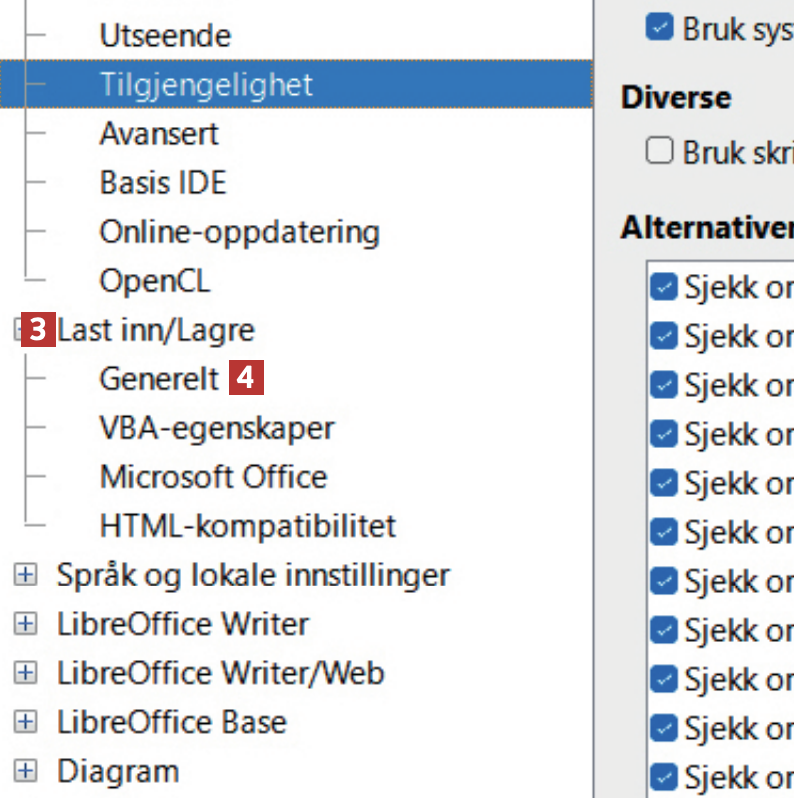Uncheck the last visible 'Sjekk' list item
The height and width of the screenshot is (798, 794).
663,776
